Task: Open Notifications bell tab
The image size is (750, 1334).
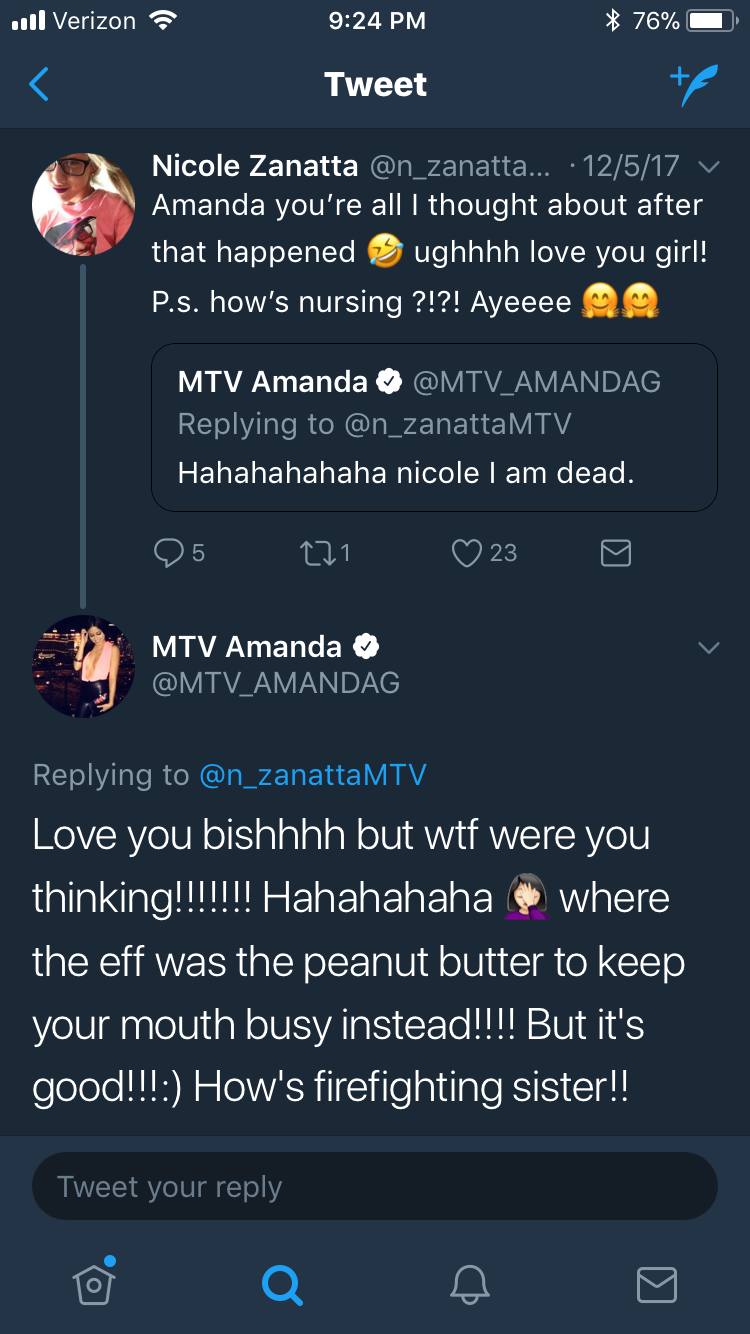Action: (x=469, y=1284)
